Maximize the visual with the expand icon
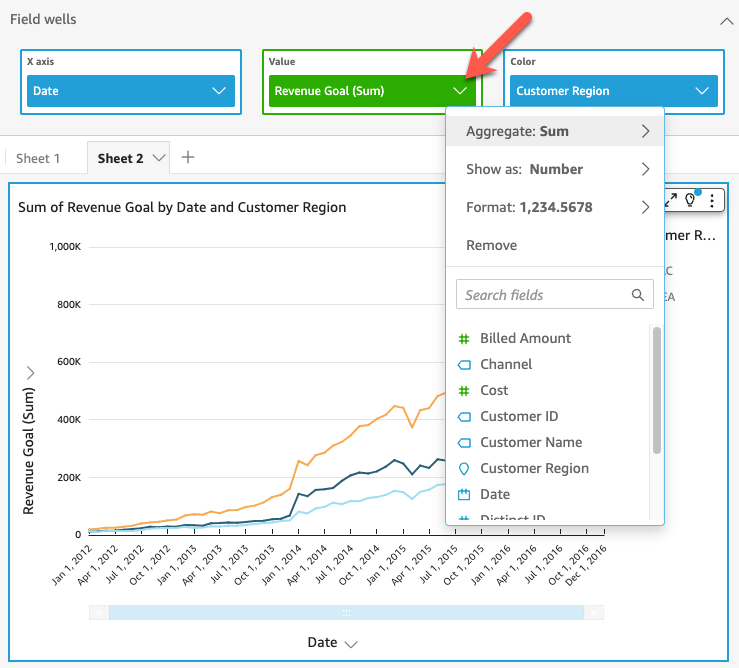739x668 pixels. point(673,200)
